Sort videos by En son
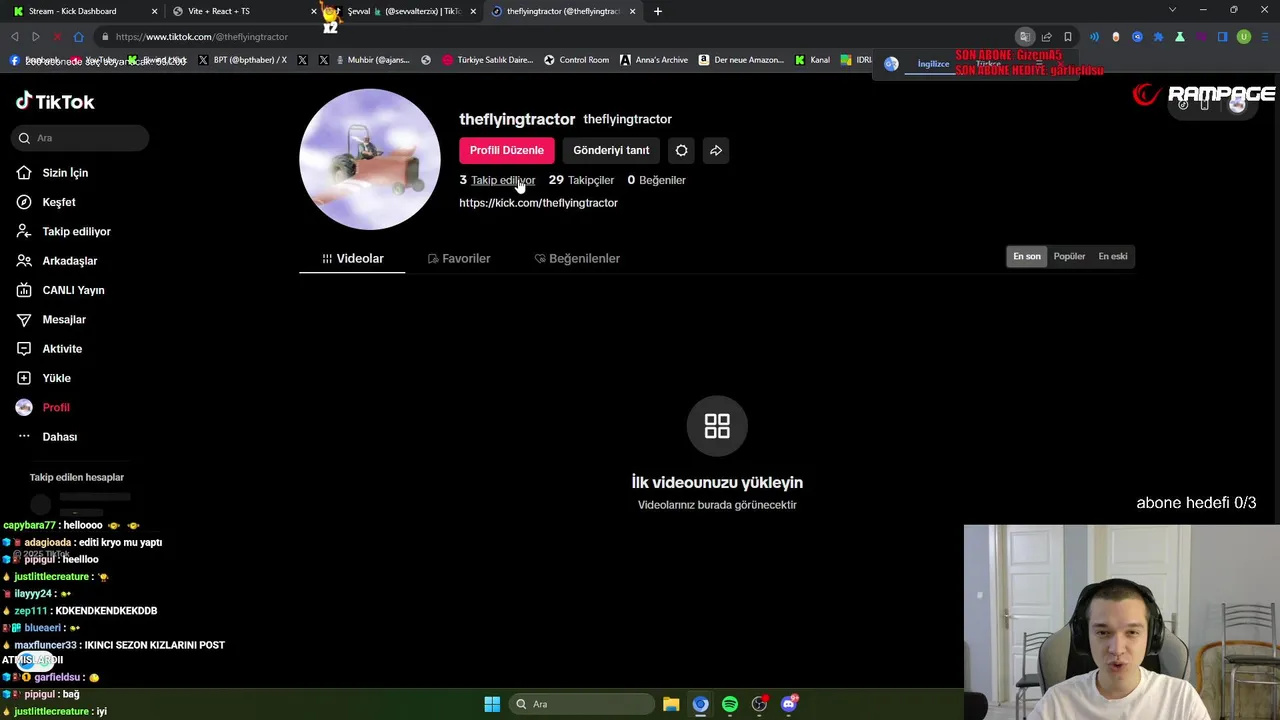This screenshot has width=1280, height=720. 1027,256
